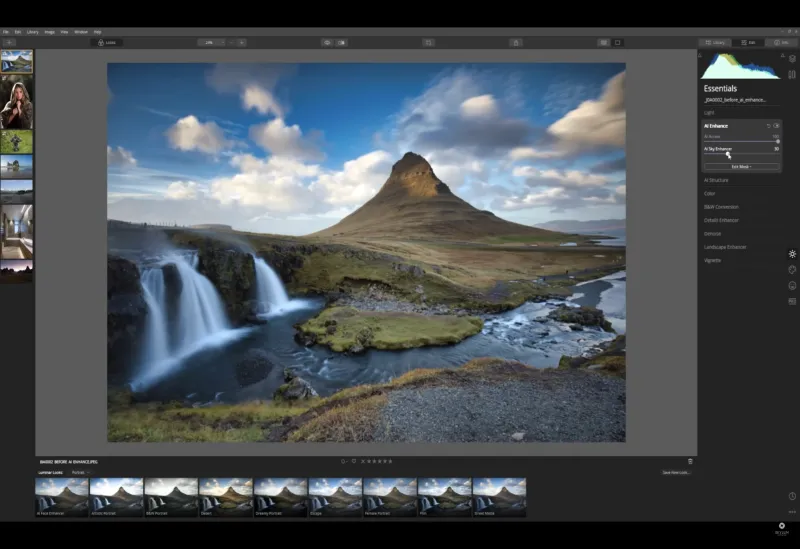Select the Essentials sun icon
The width and height of the screenshot is (800, 549).
point(792,254)
